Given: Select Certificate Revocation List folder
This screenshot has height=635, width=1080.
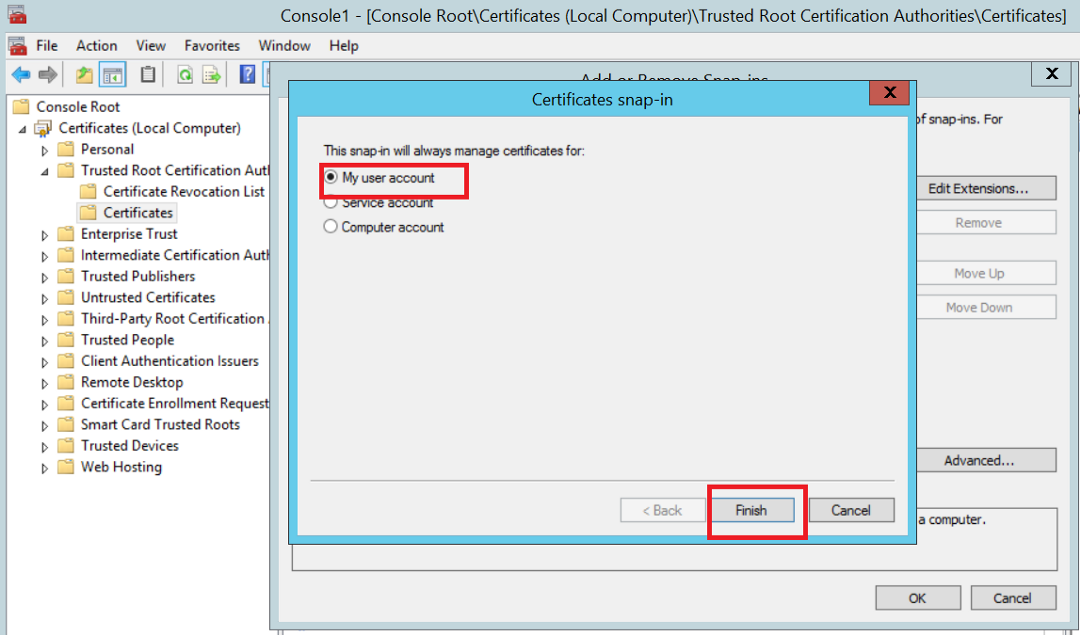Looking at the screenshot, I should click(183, 191).
